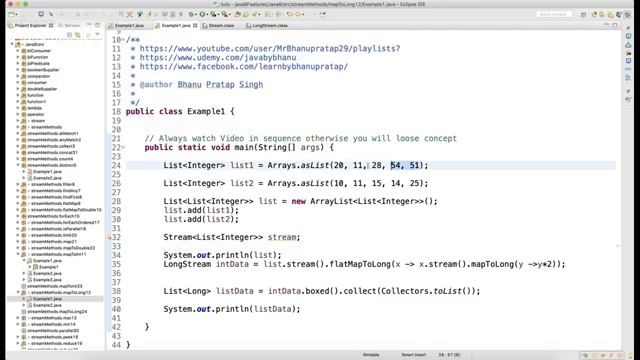Collapse All icon in Project Explorer

point(69,35)
